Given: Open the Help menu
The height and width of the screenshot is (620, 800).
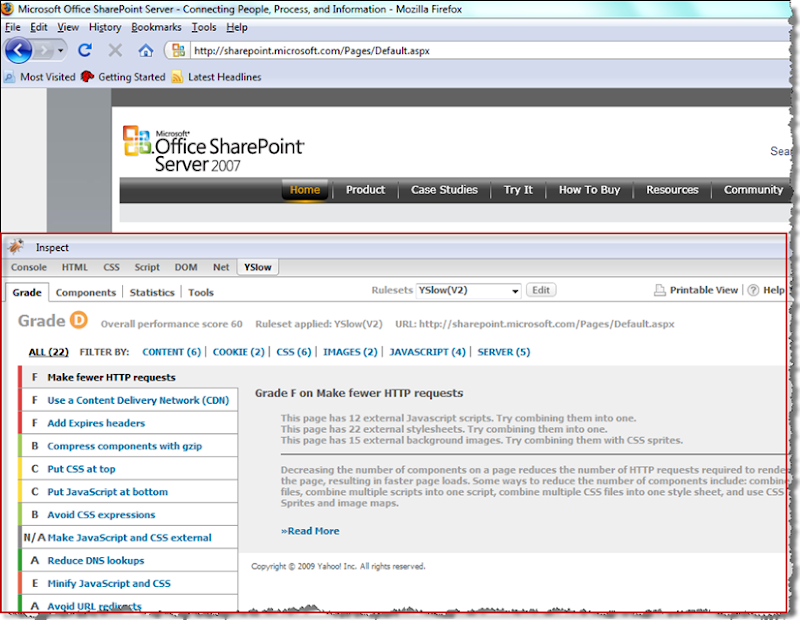Looking at the screenshot, I should pos(237,27).
